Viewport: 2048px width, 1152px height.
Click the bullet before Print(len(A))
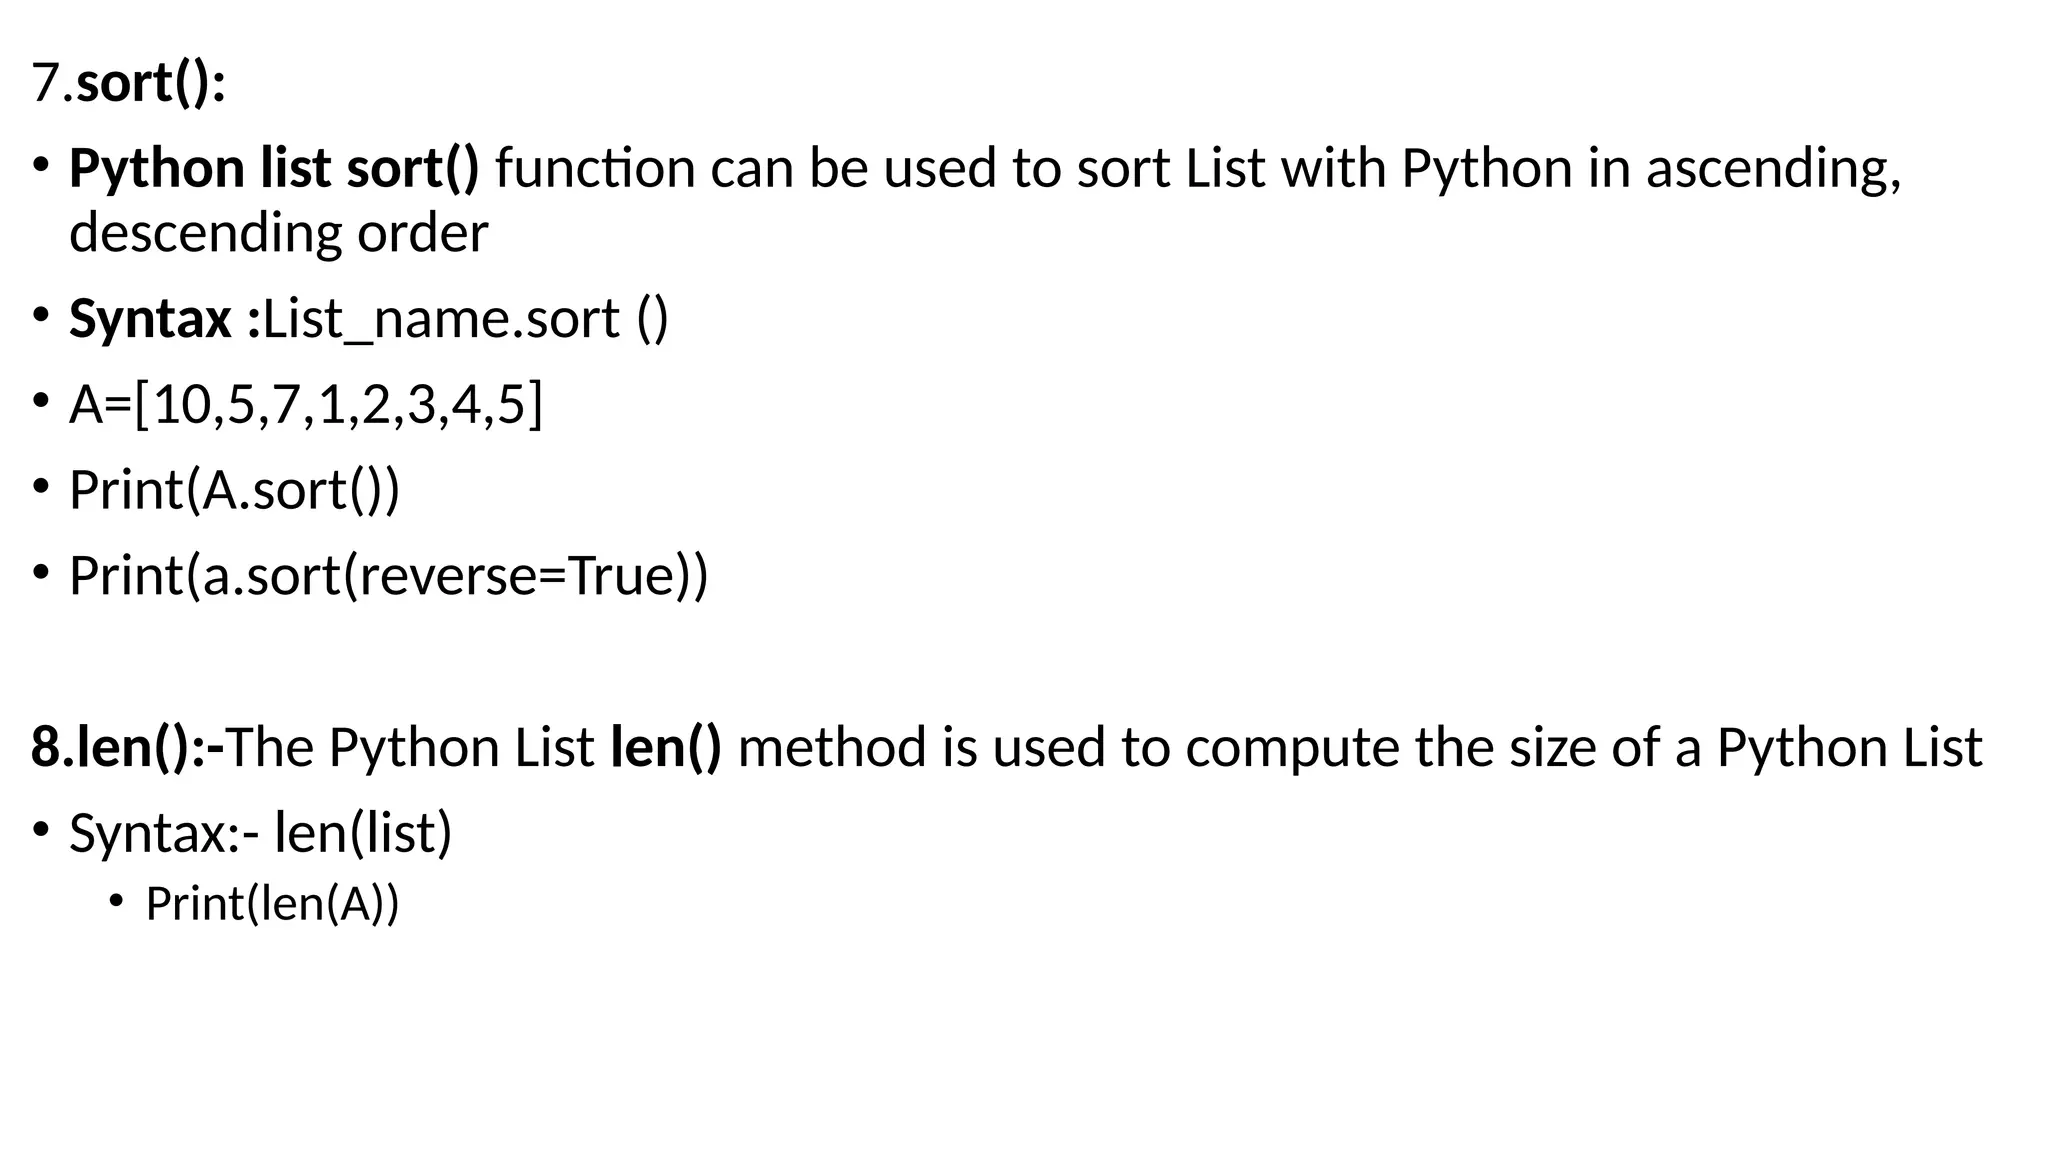coord(117,900)
